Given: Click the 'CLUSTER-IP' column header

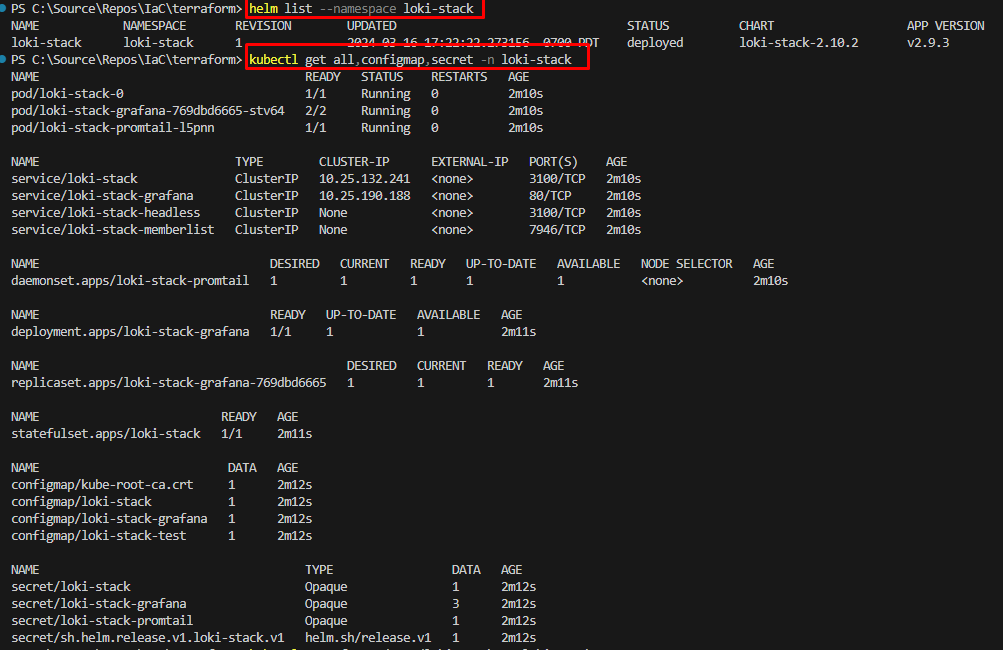Looking at the screenshot, I should [354, 162].
